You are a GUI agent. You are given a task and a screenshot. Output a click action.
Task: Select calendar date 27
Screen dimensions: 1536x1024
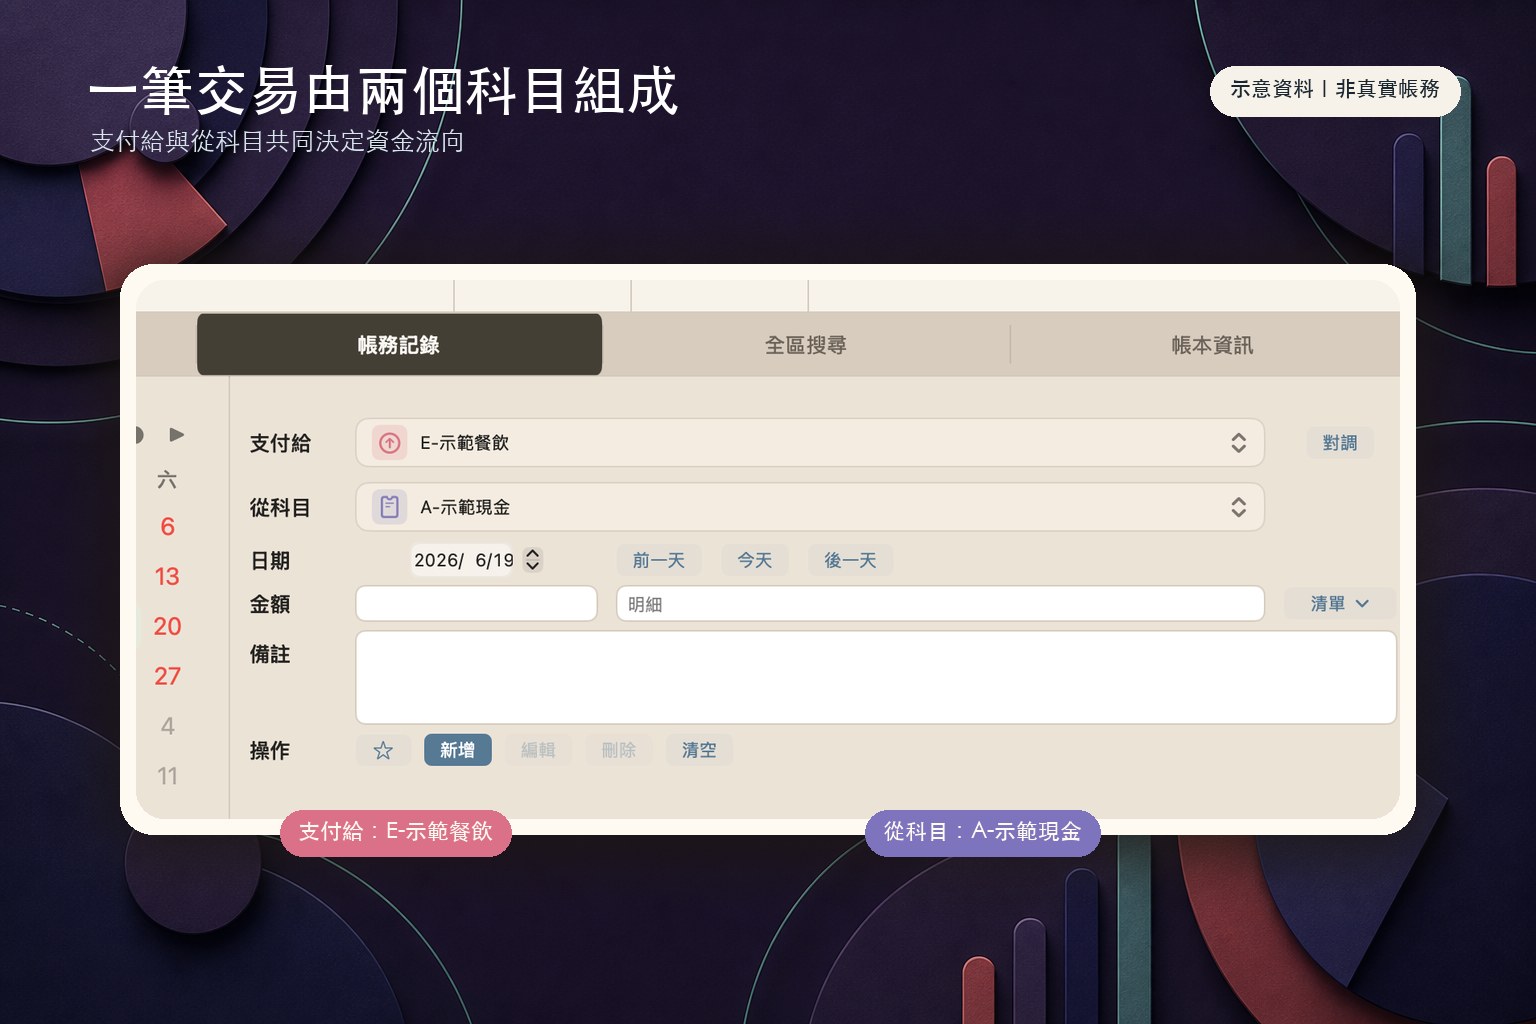(x=167, y=677)
